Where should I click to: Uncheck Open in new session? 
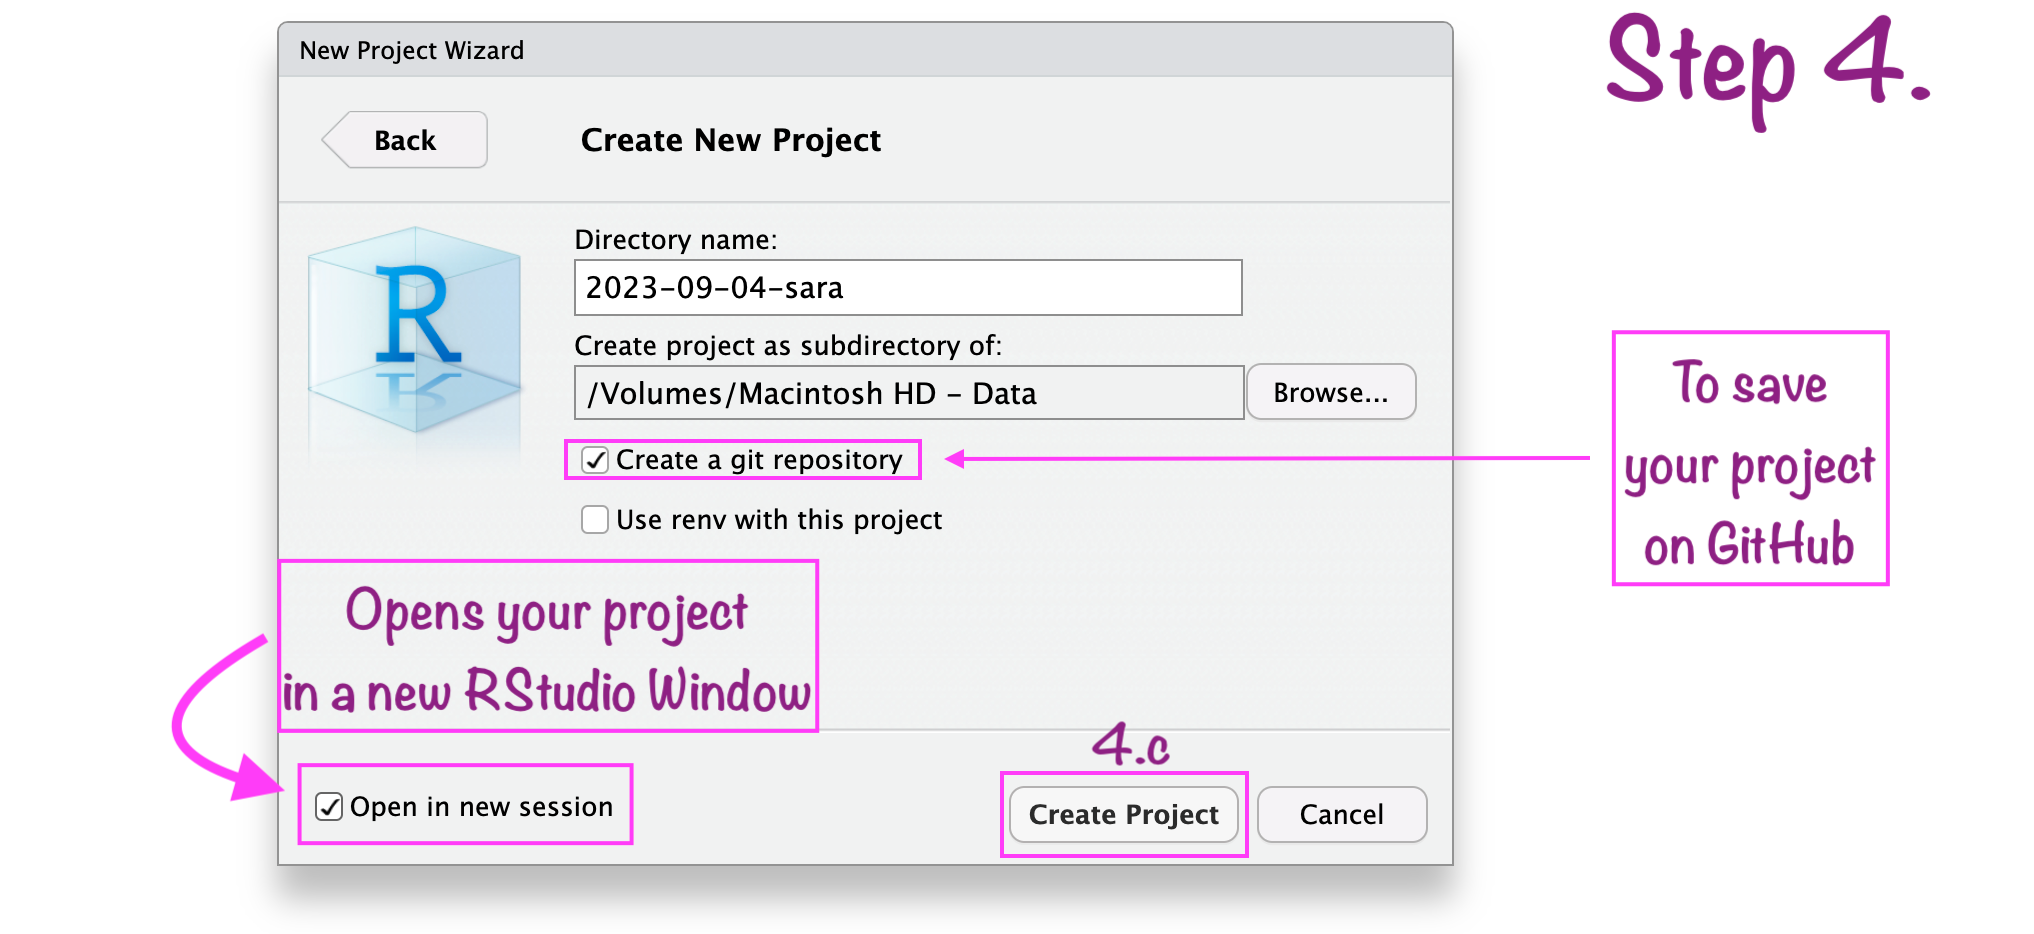pyautogui.click(x=330, y=807)
